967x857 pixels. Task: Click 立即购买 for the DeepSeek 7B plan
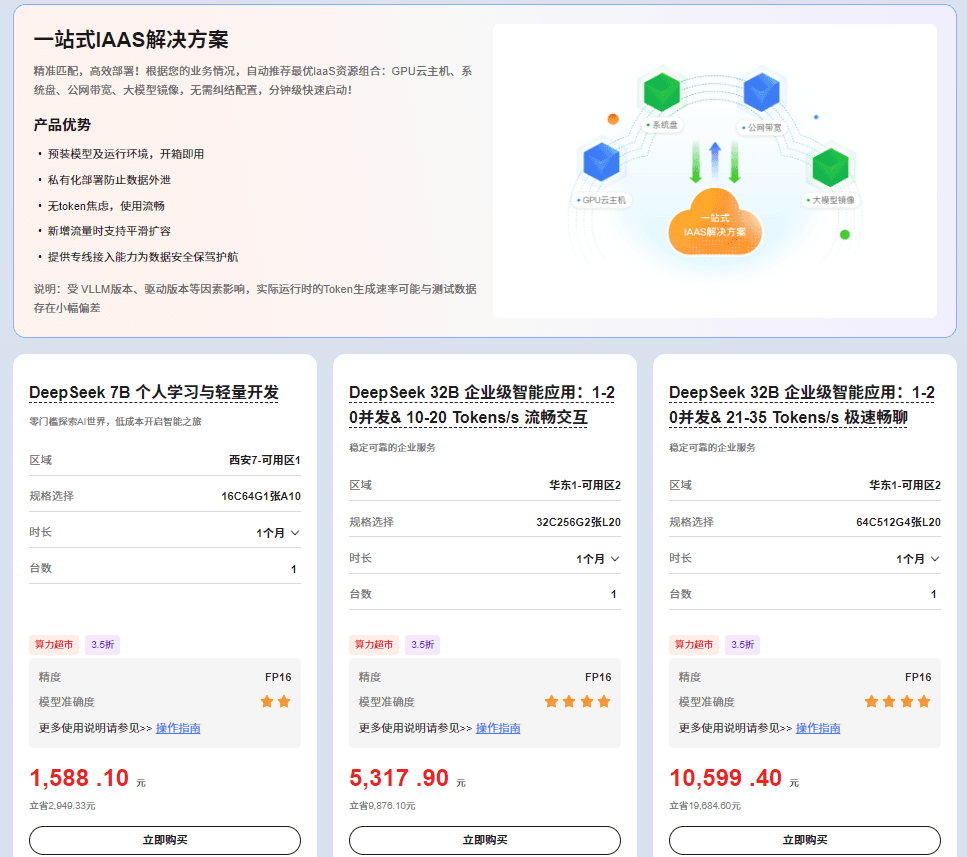coord(165,840)
